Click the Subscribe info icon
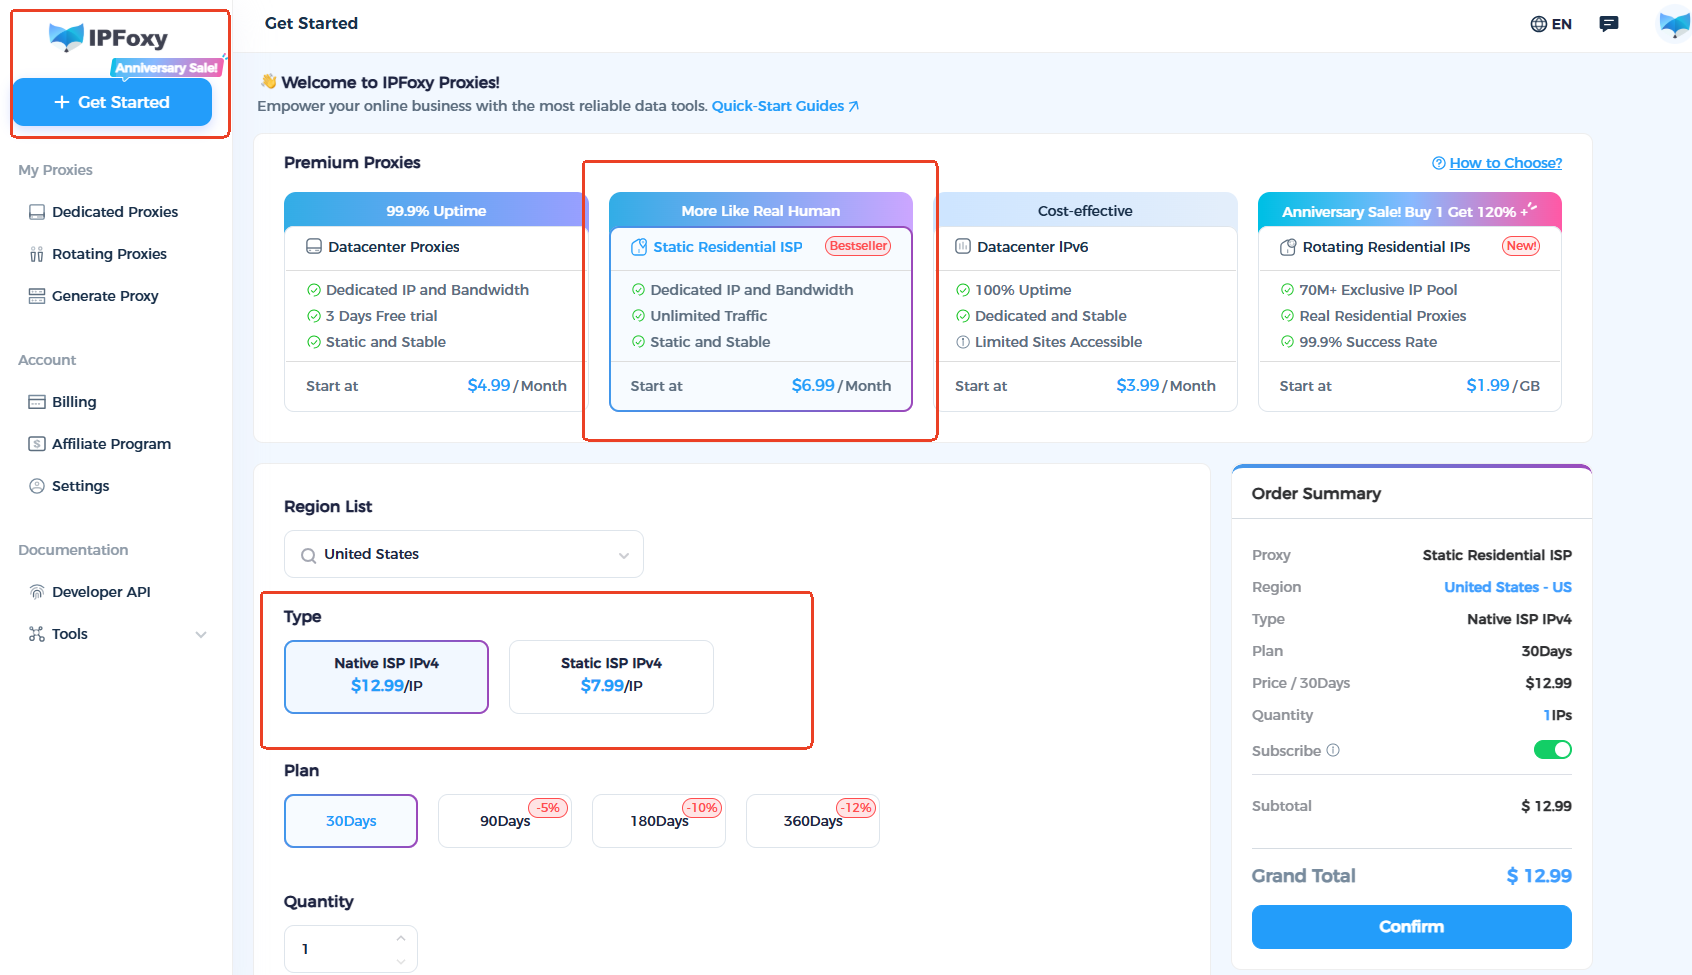The image size is (1692, 975). pos(1333,750)
